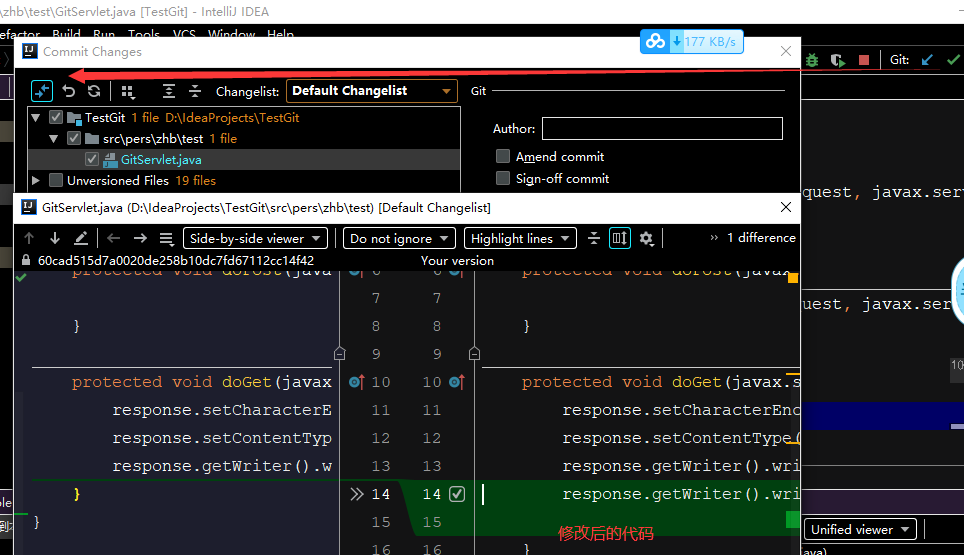
Task: Click the Revert (undo arrow) icon
Action: (69, 92)
